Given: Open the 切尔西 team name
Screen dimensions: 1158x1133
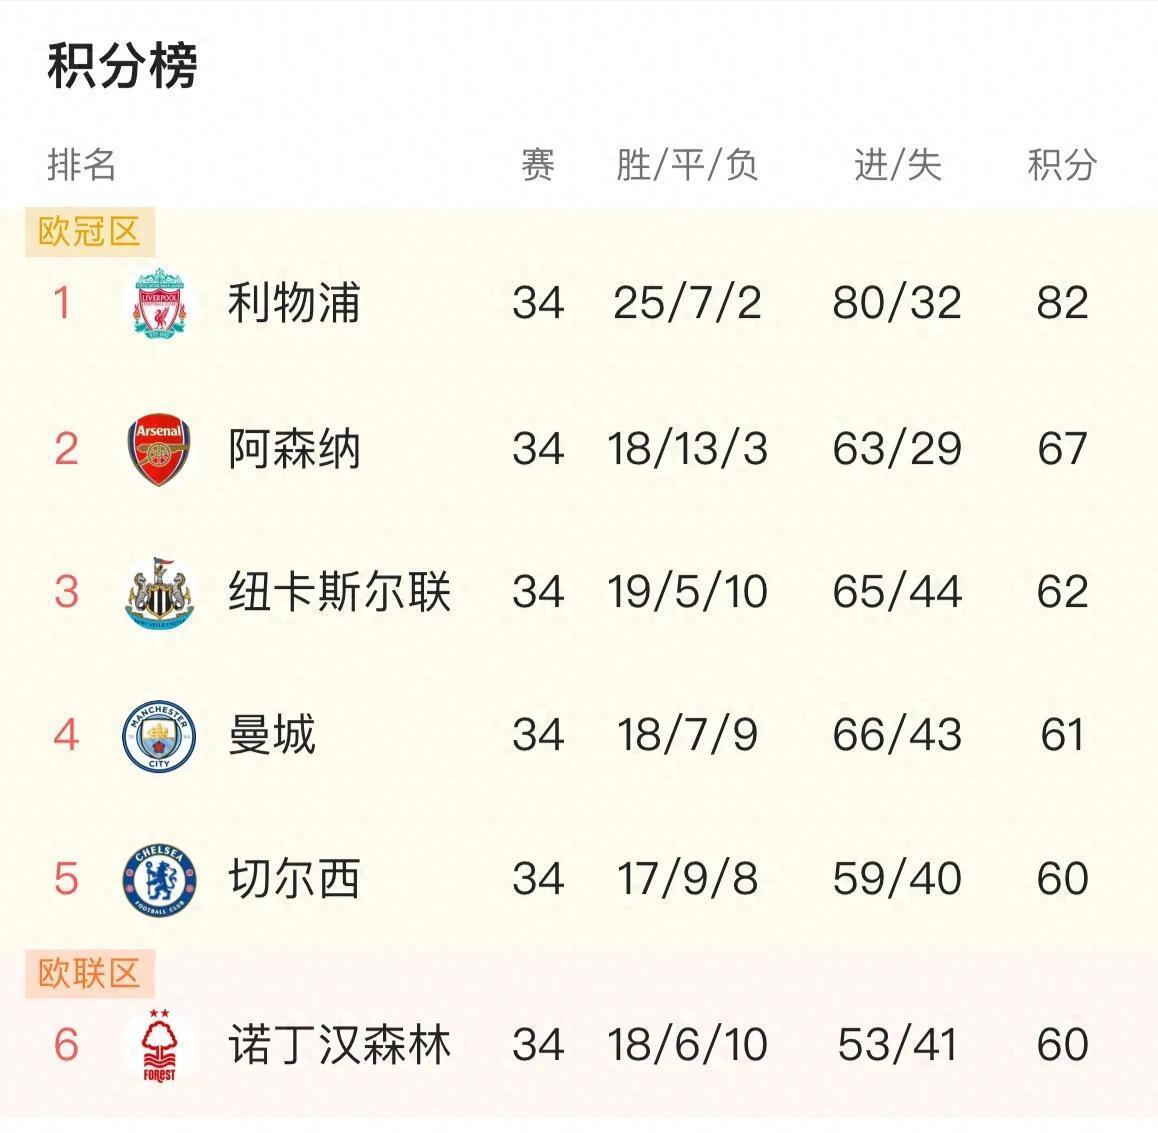Looking at the screenshot, I should (x=293, y=880).
